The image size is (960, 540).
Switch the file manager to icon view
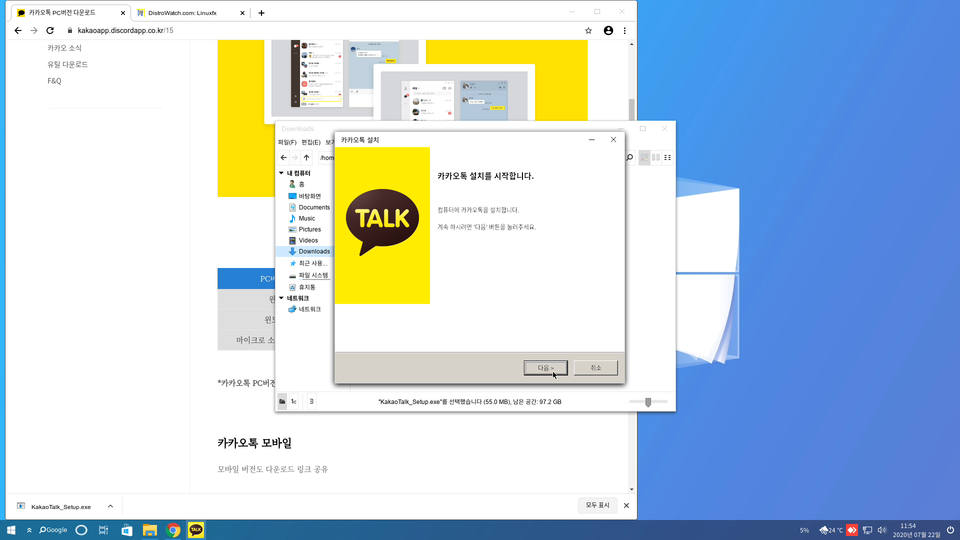coord(644,157)
